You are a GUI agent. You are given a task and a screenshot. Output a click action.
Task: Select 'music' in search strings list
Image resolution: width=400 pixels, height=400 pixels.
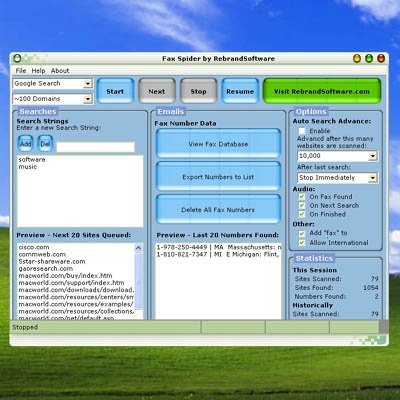(28, 167)
